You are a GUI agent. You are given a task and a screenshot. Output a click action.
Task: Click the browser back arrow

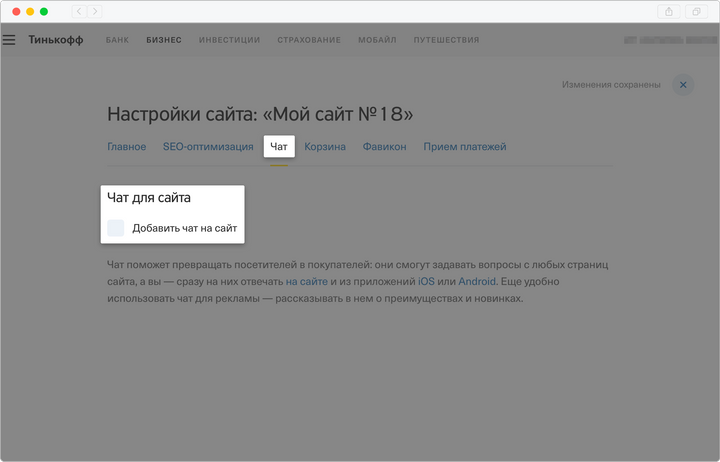coord(79,11)
